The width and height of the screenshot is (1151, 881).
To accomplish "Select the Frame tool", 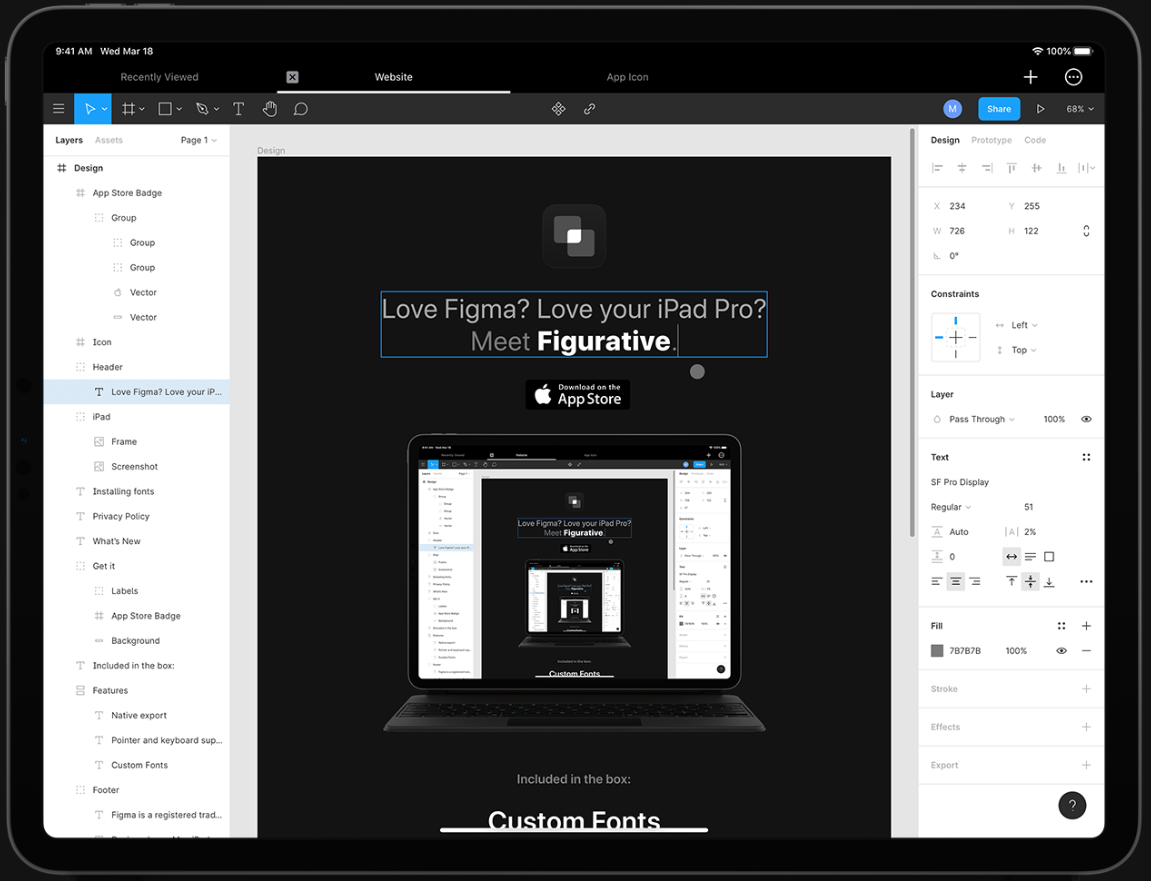I will tap(128, 109).
